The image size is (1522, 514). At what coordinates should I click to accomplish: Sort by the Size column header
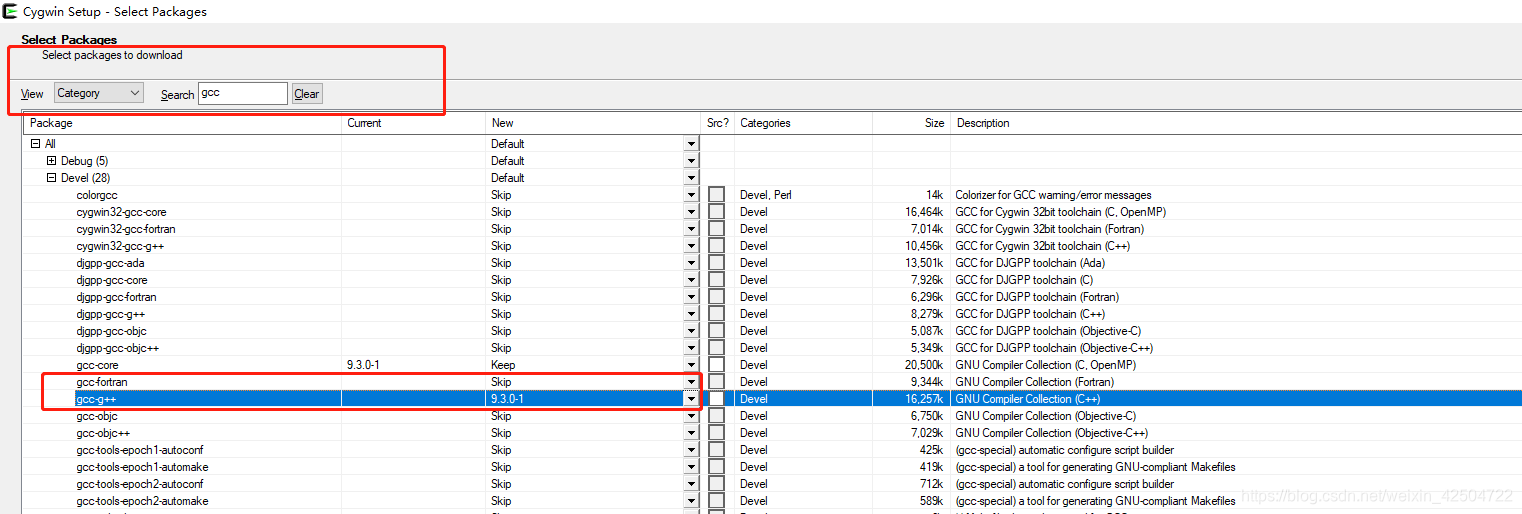(911, 123)
